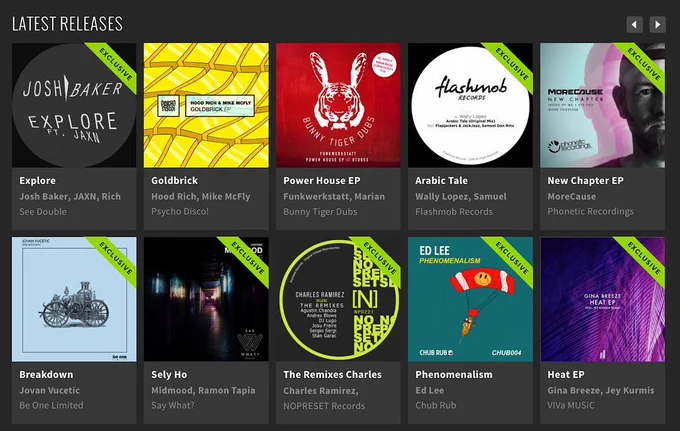The width and height of the screenshot is (680, 431).
Task: Go to next latest releases page
Action: 657,25
